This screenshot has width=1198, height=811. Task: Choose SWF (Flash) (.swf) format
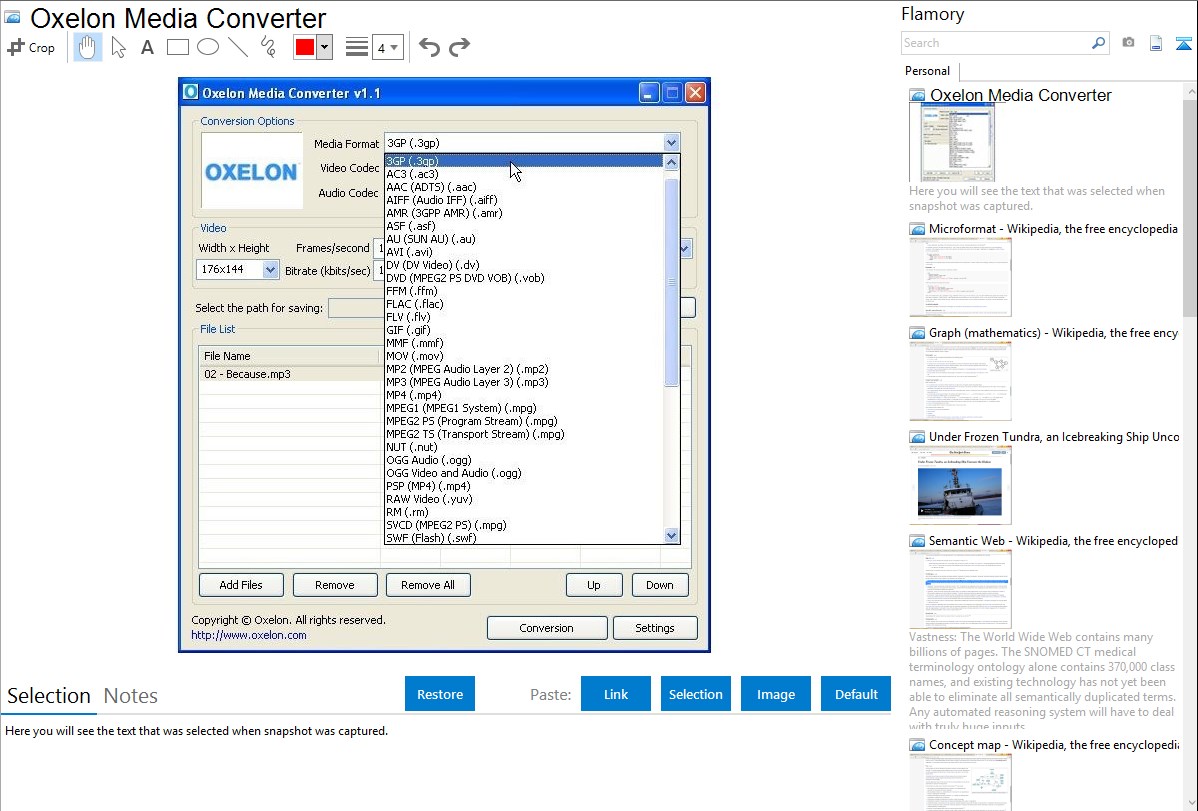click(524, 538)
